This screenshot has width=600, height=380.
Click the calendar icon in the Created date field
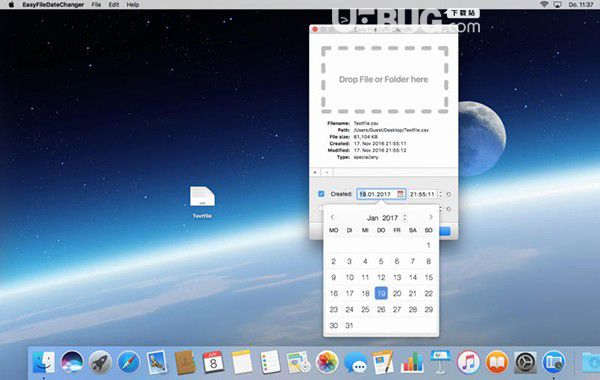click(x=400, y=194)
